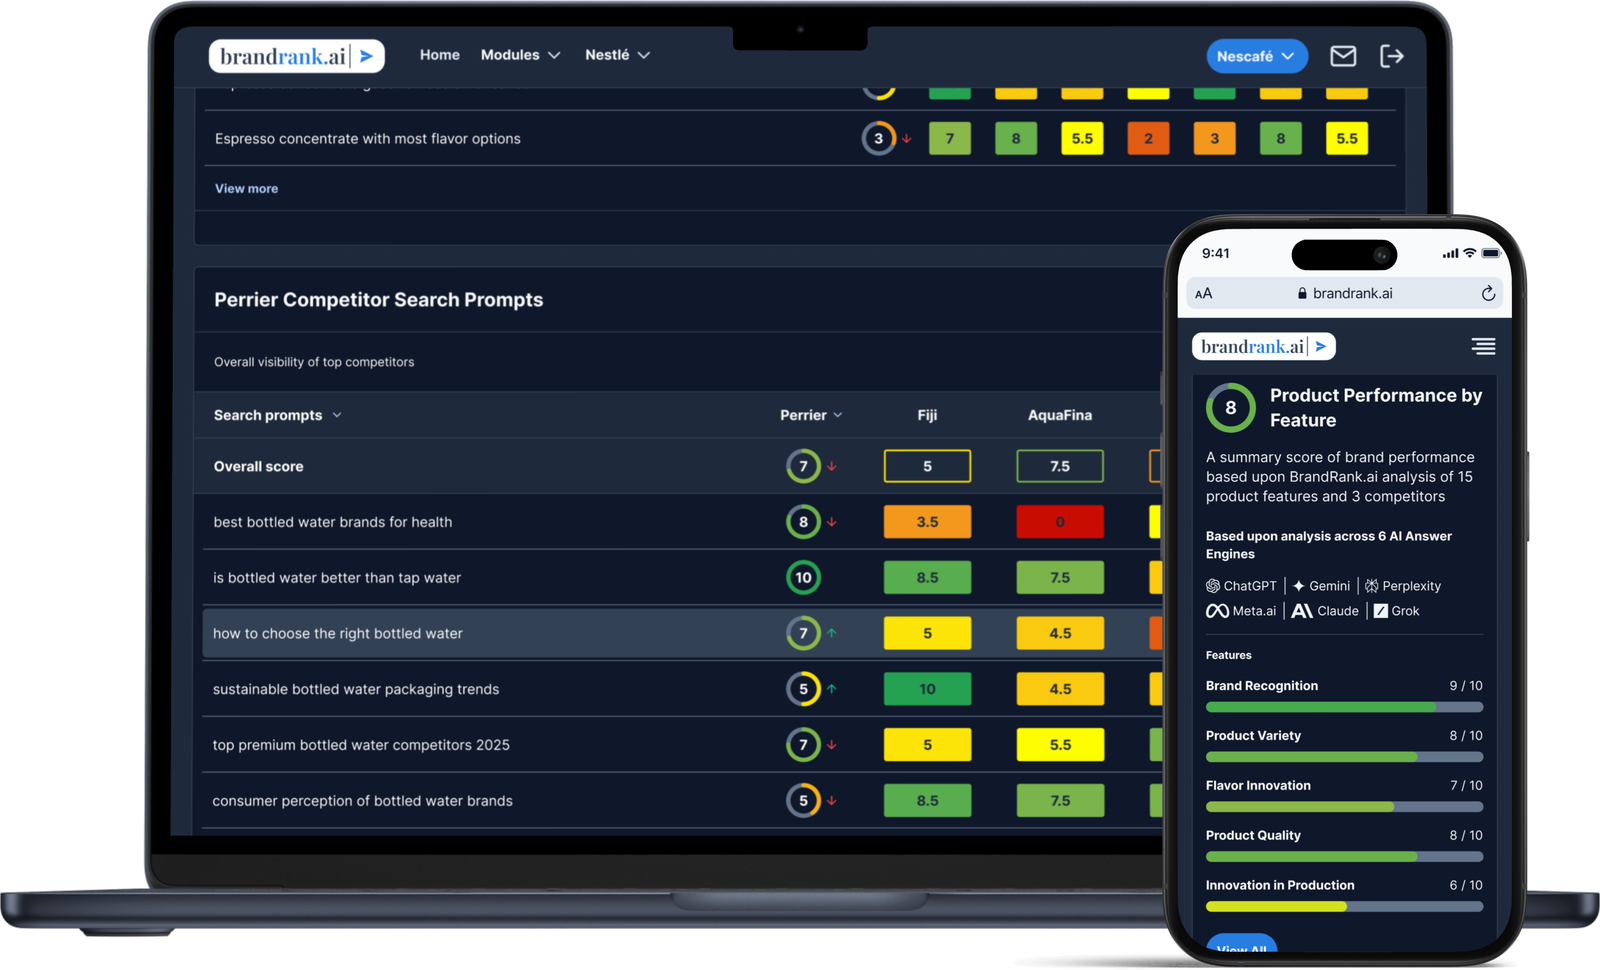Expand the Modules menu
This screenshot has height=970, width=1600.
tap(520, 55)
